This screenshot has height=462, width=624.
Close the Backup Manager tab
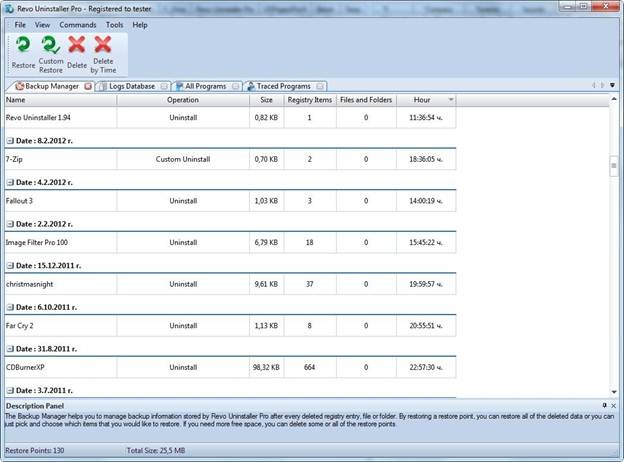[x=88, y=87]
